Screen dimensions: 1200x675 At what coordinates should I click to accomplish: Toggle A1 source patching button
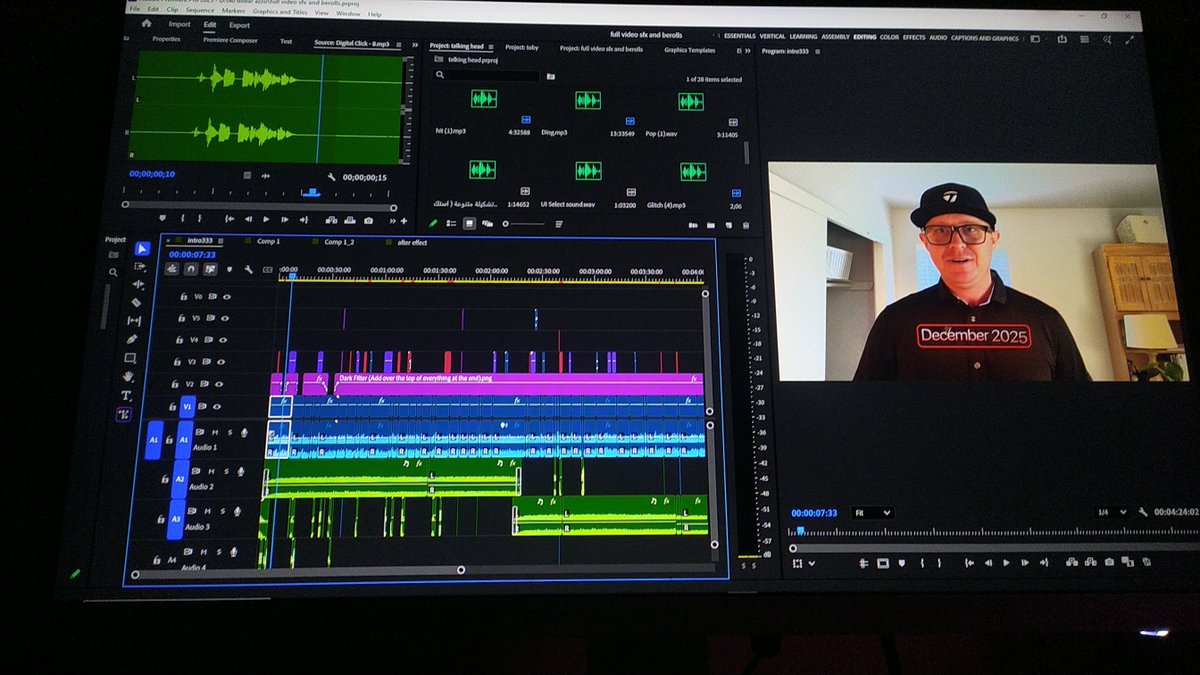[x=154, y=439]
